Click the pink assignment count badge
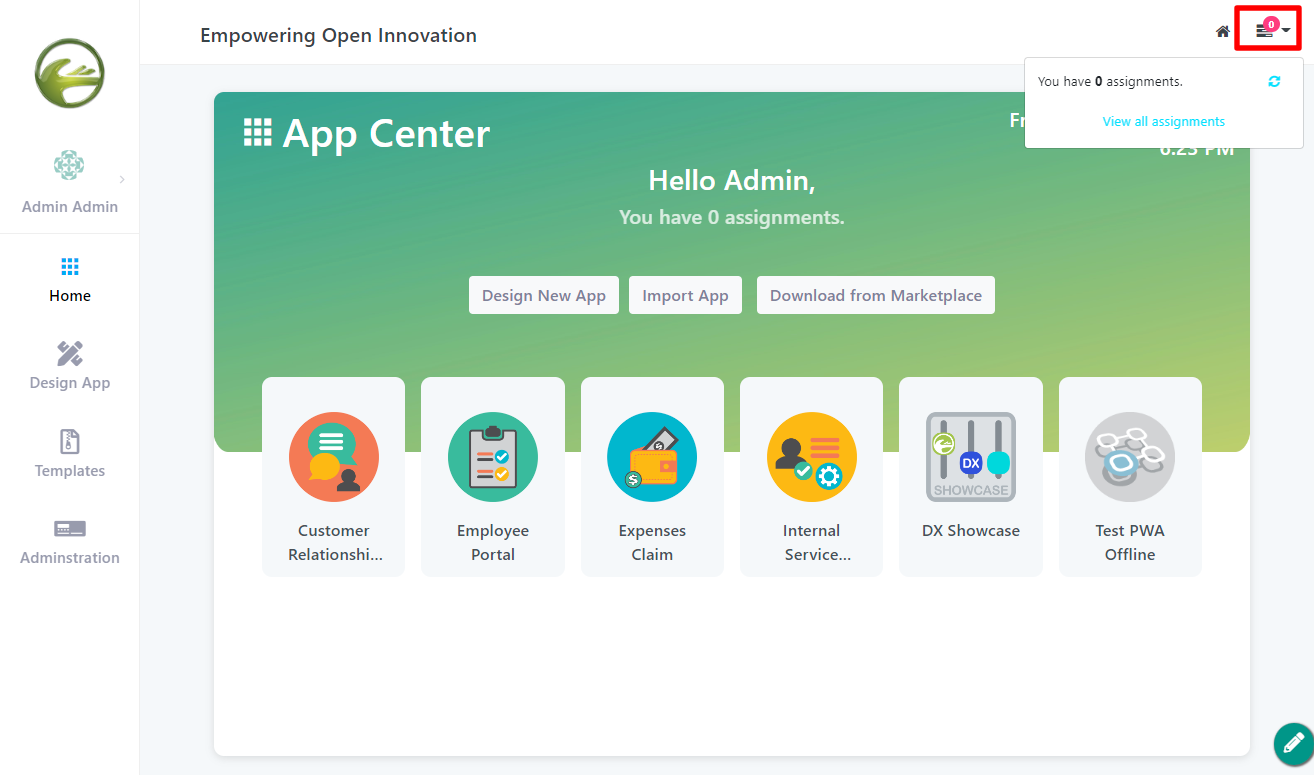 click(x=1271, y=24)
